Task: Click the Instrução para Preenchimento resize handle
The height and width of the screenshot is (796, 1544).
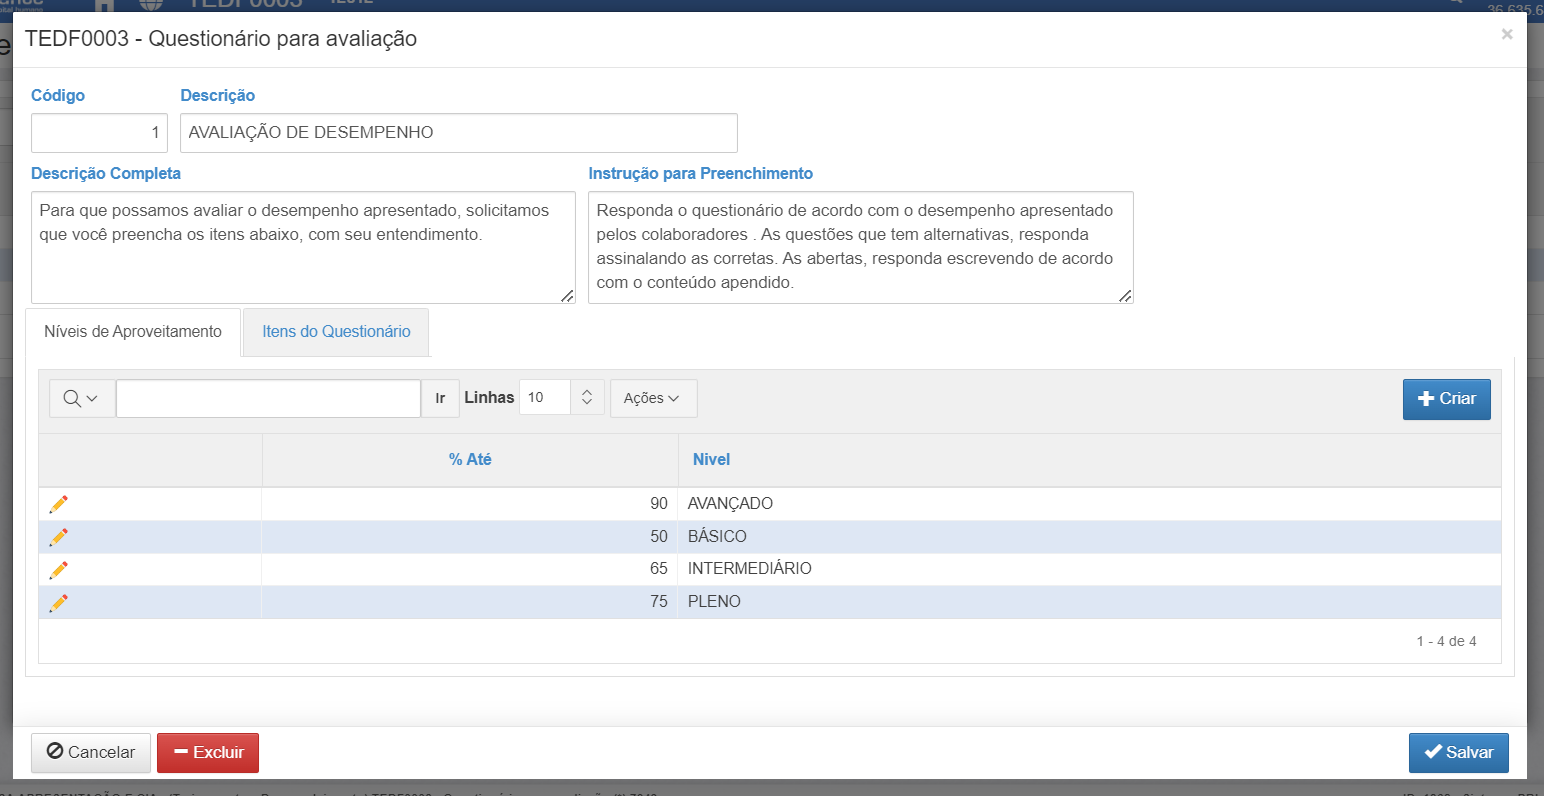Action: pos(1125,295)
